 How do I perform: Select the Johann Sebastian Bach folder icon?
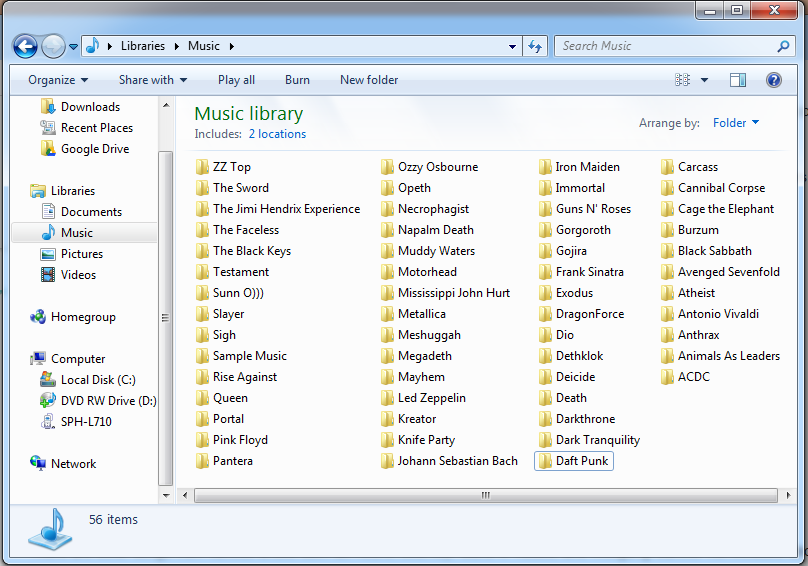(x=387, y=461)
